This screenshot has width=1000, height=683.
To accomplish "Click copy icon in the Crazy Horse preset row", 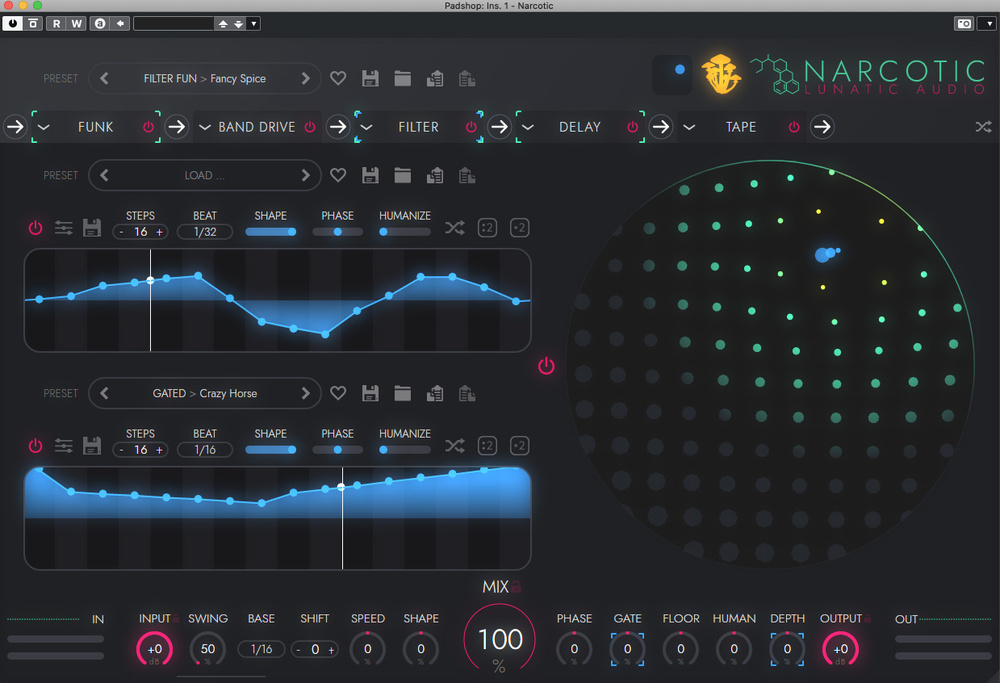I will [x=435, y=393].
